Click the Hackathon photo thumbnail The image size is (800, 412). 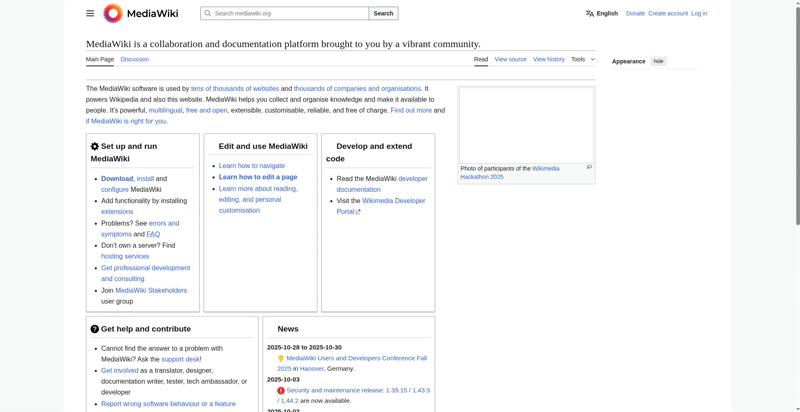point(526,125)
